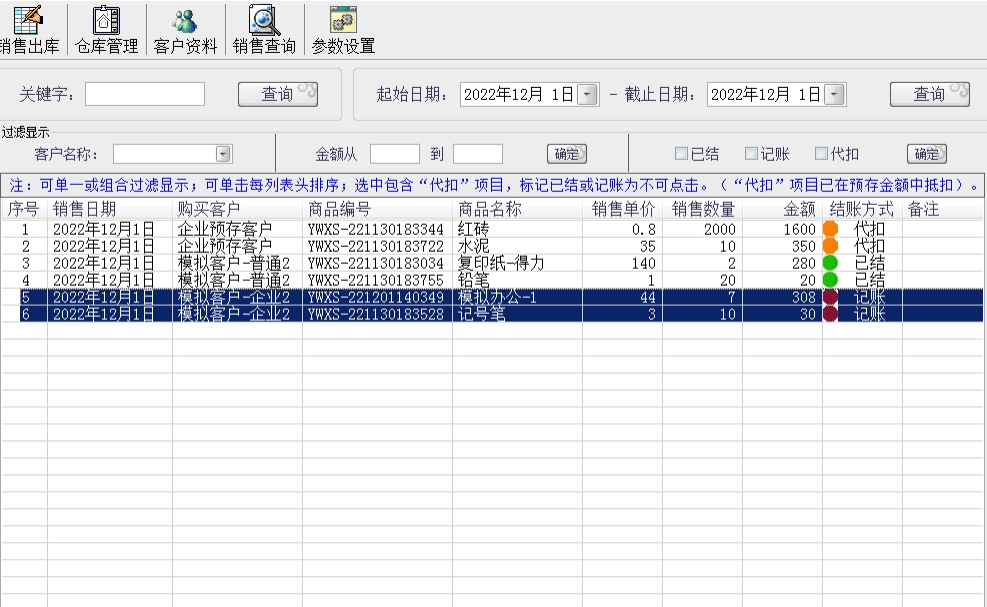Tick the 代扣 checkbox

821,153
